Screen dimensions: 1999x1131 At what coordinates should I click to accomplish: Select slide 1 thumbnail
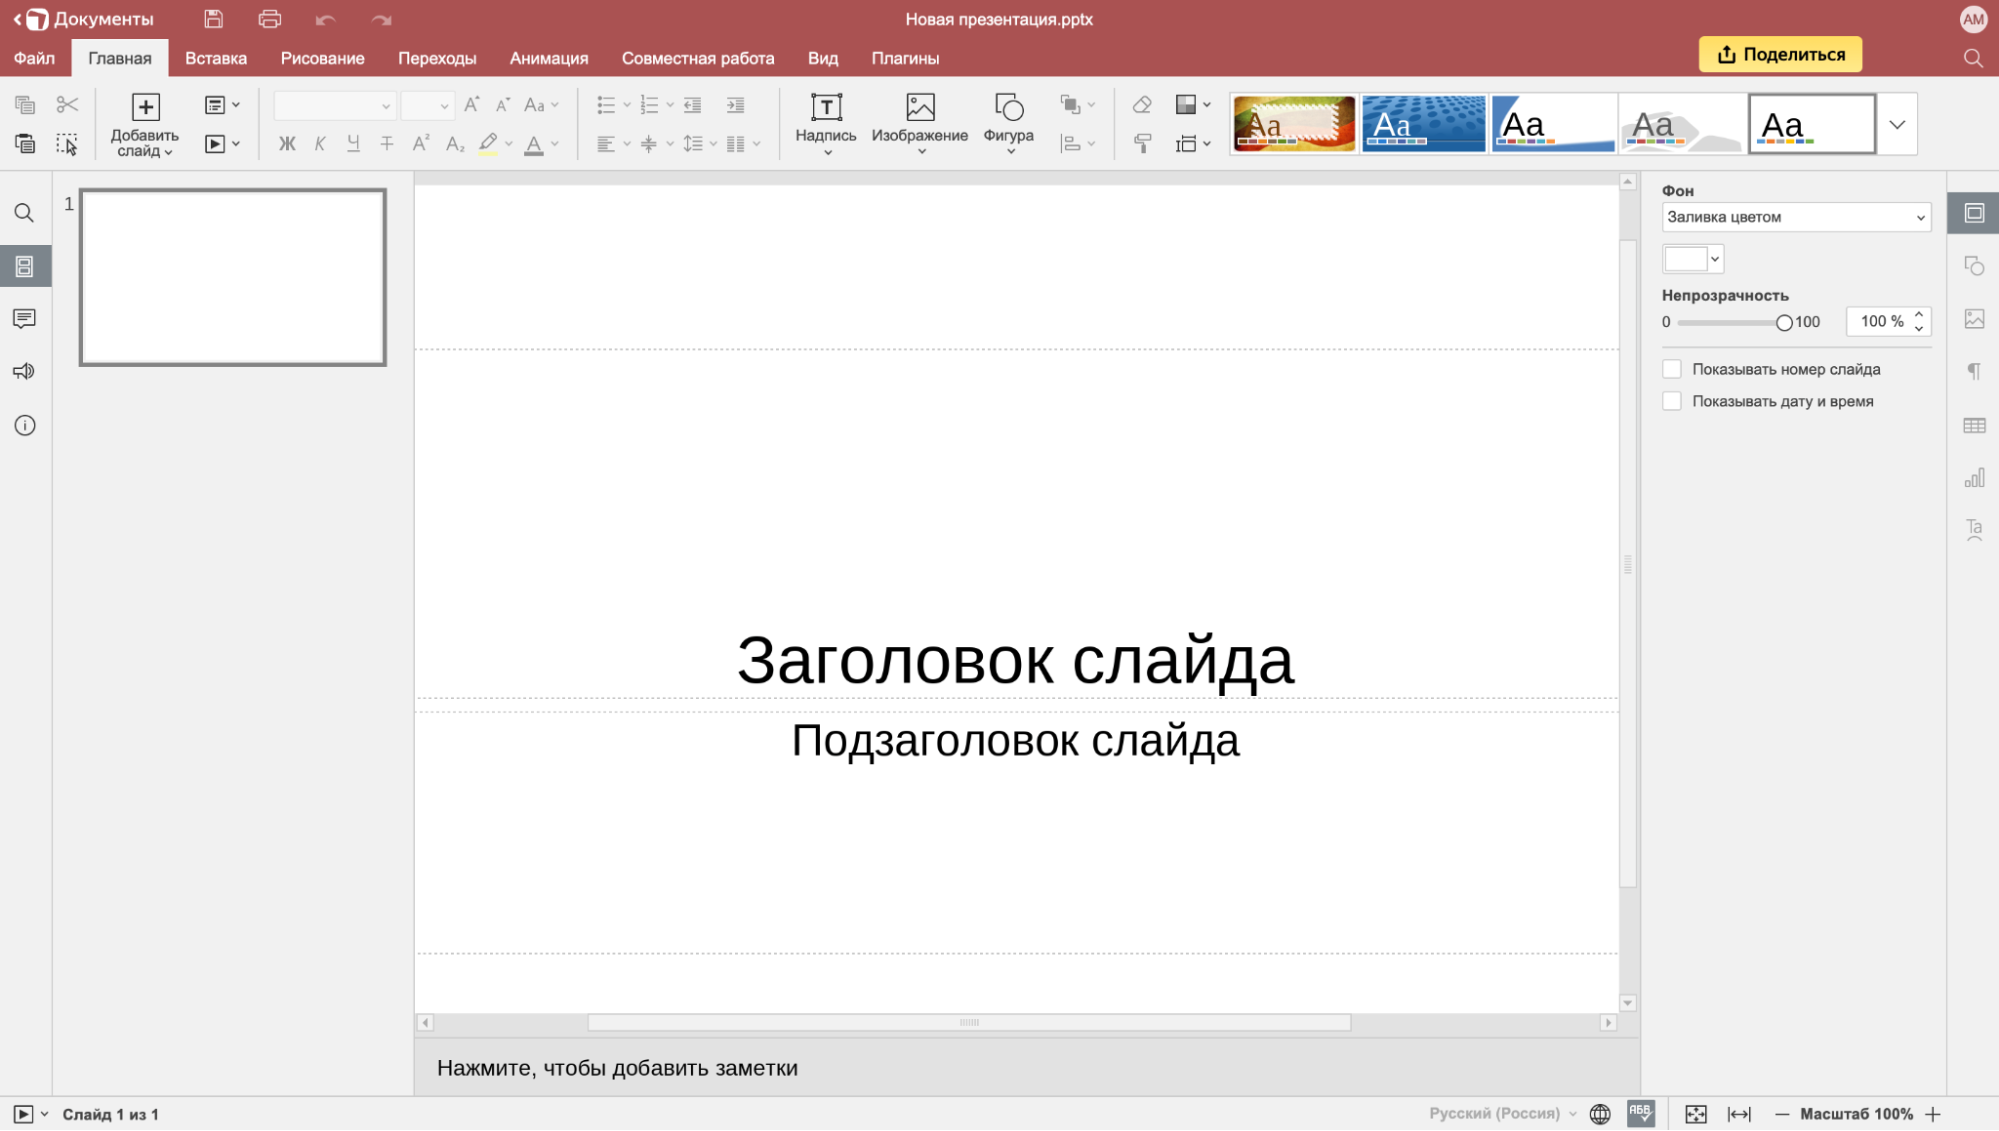pyautogui.click(x=233, y=277)
